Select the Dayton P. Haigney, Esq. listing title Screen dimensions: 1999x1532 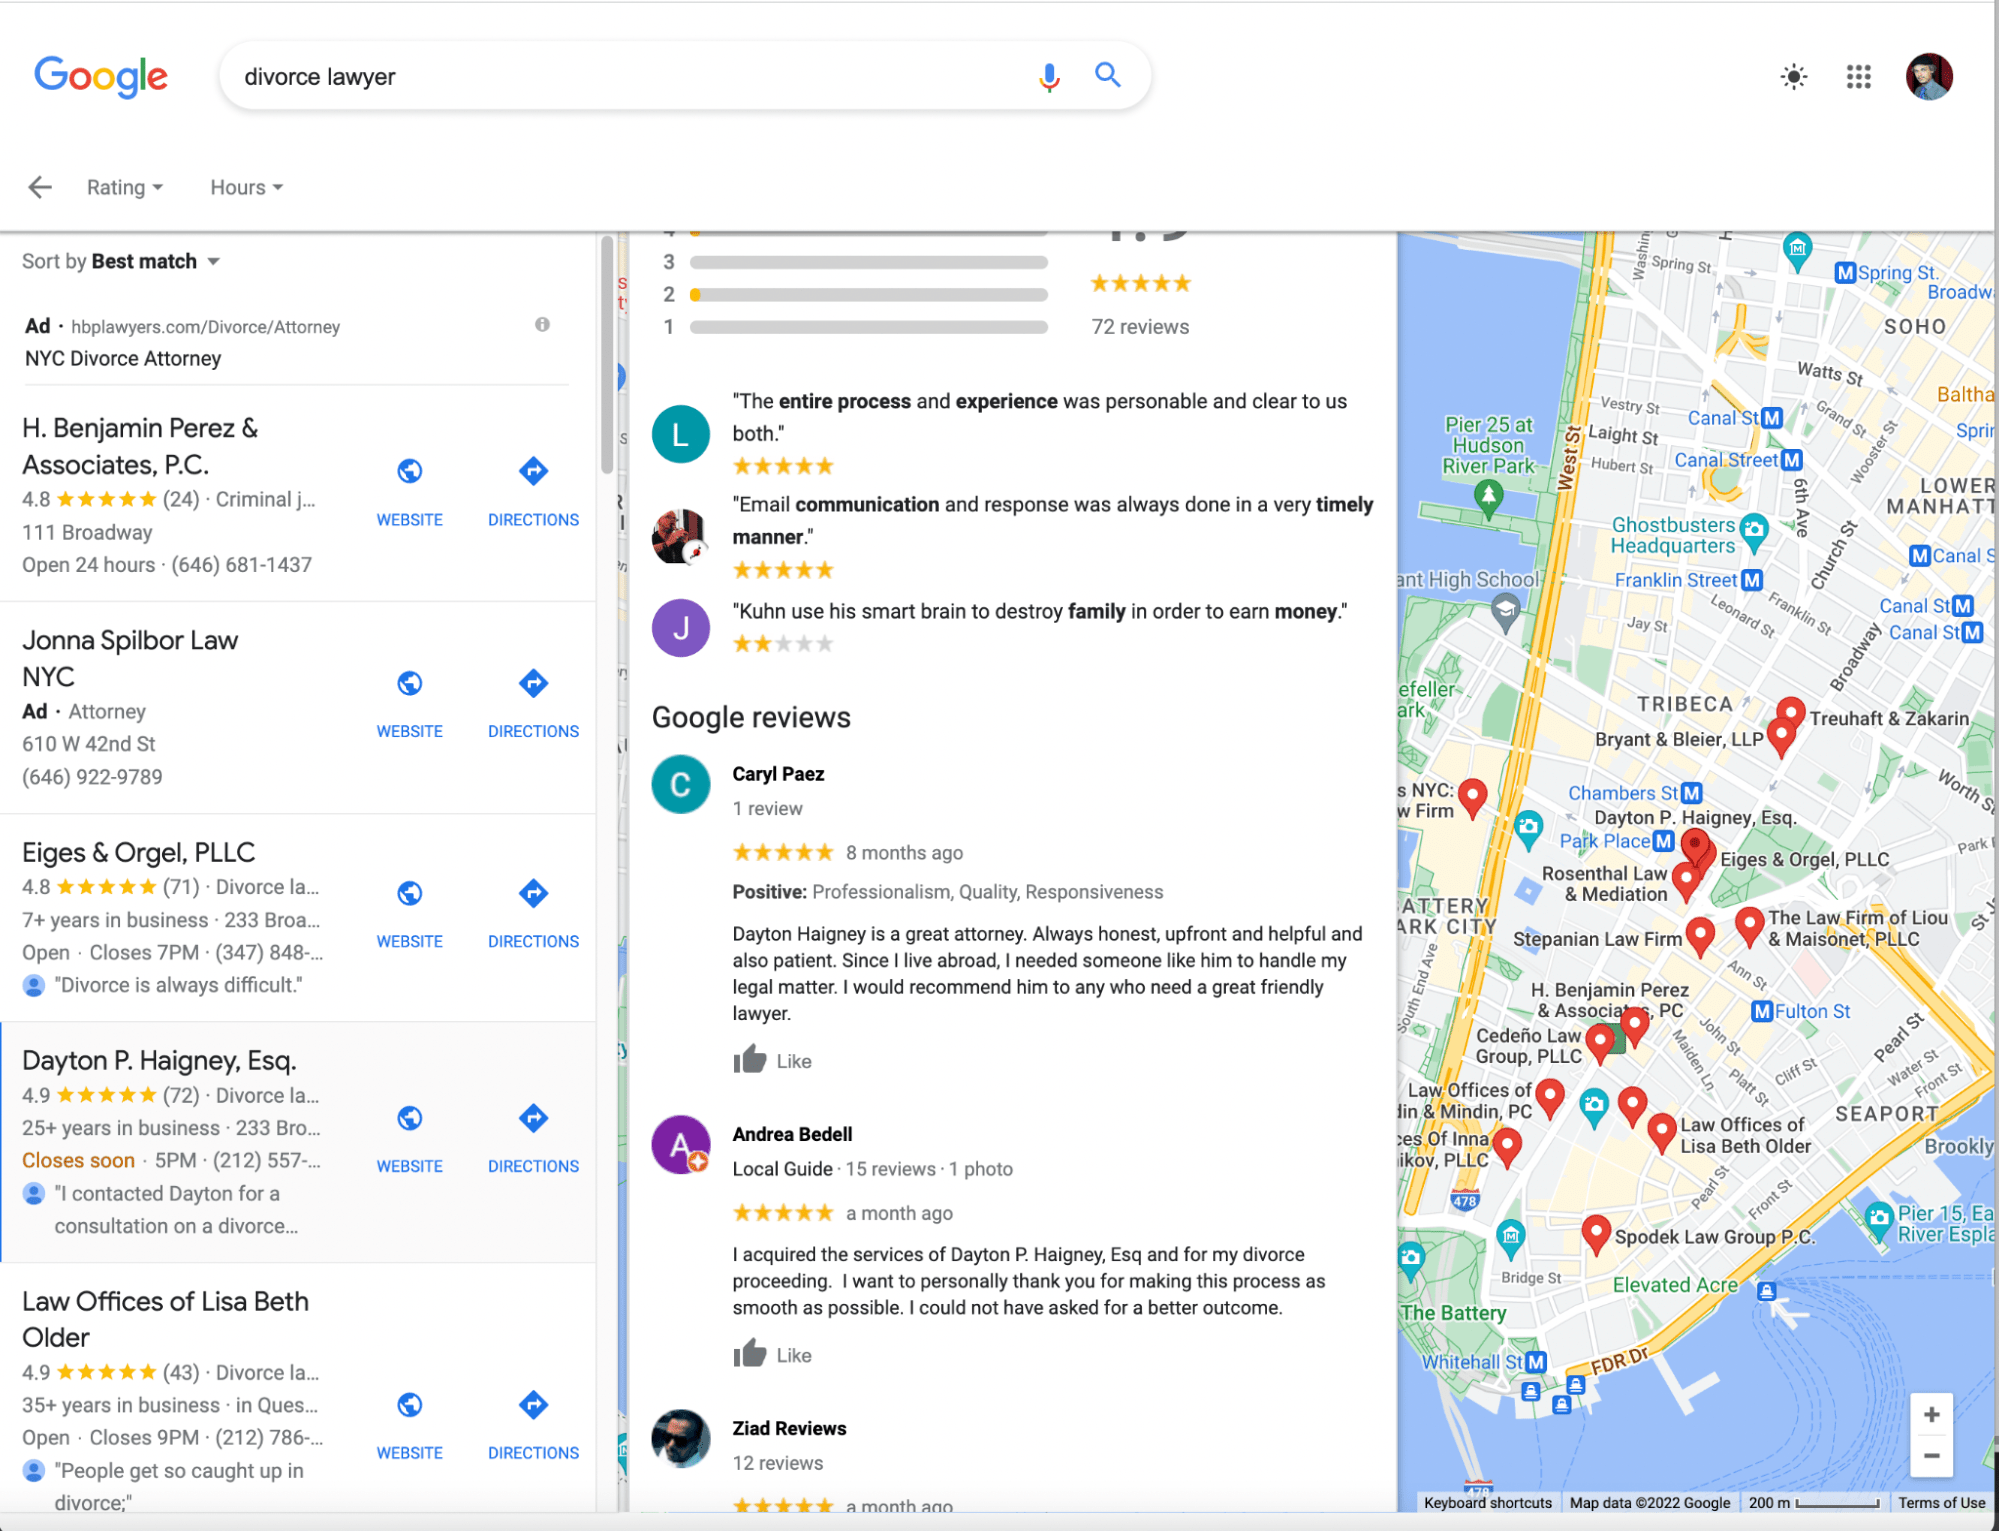point(159,1060)
